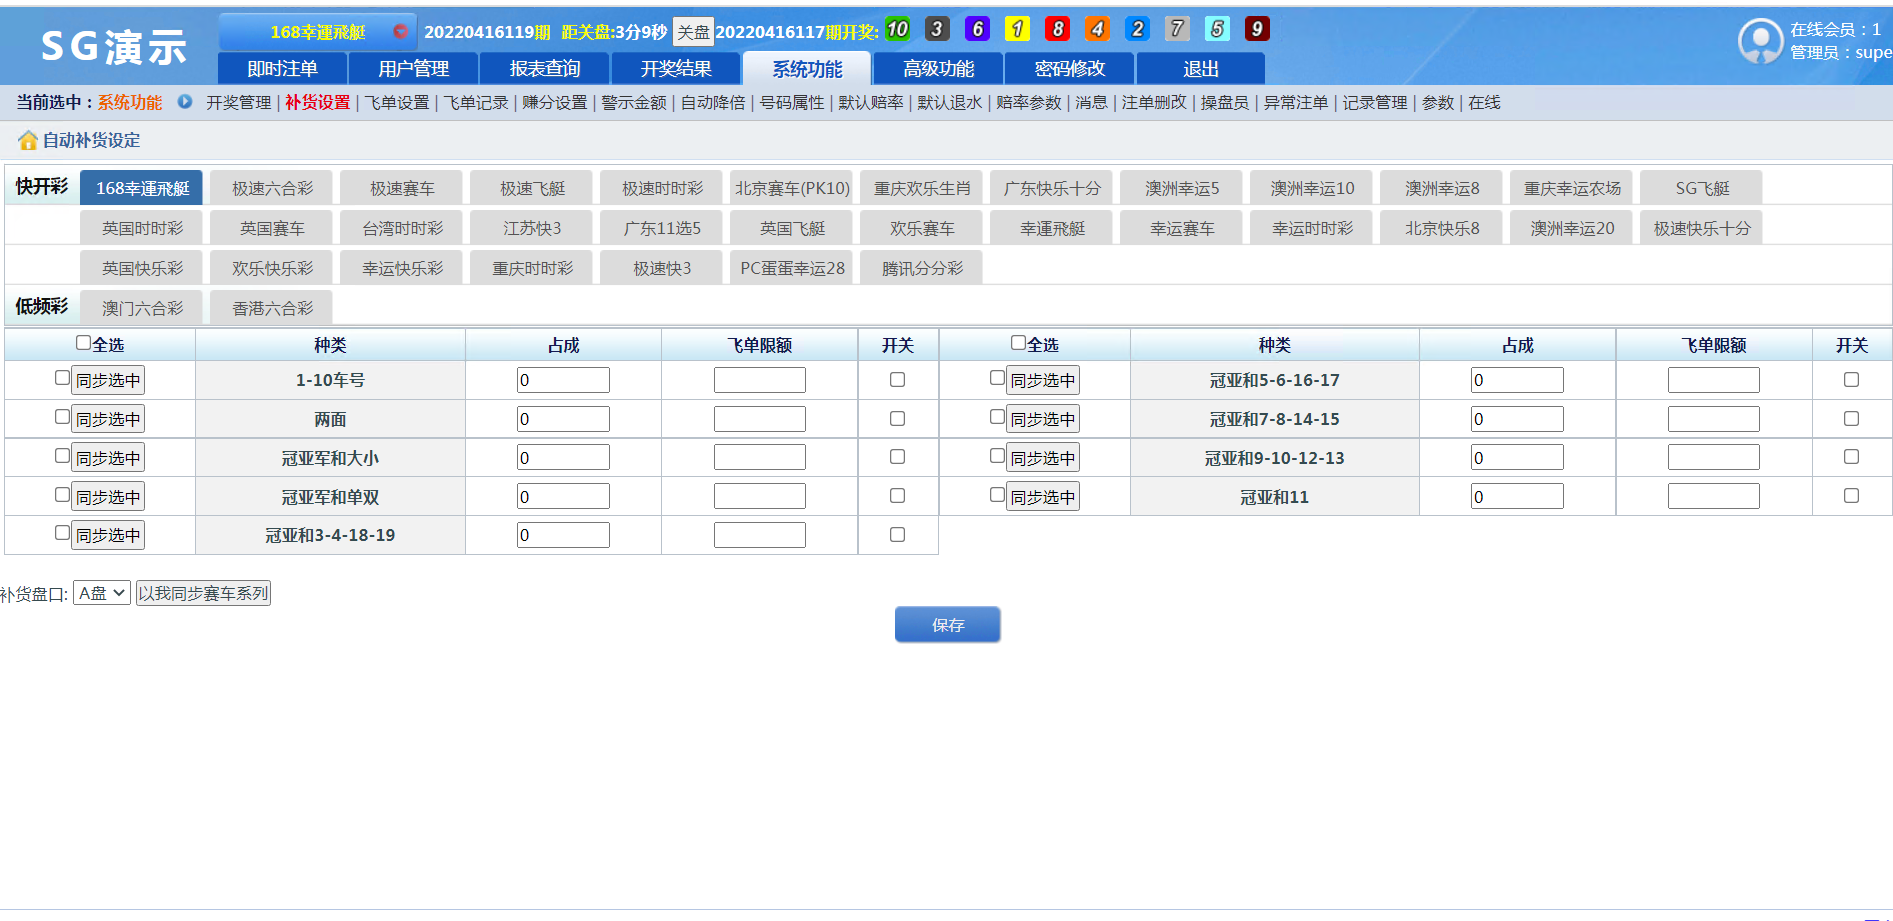1893x921 pixels.
Task: Click the red number 8 ball
Action: 1057,29
